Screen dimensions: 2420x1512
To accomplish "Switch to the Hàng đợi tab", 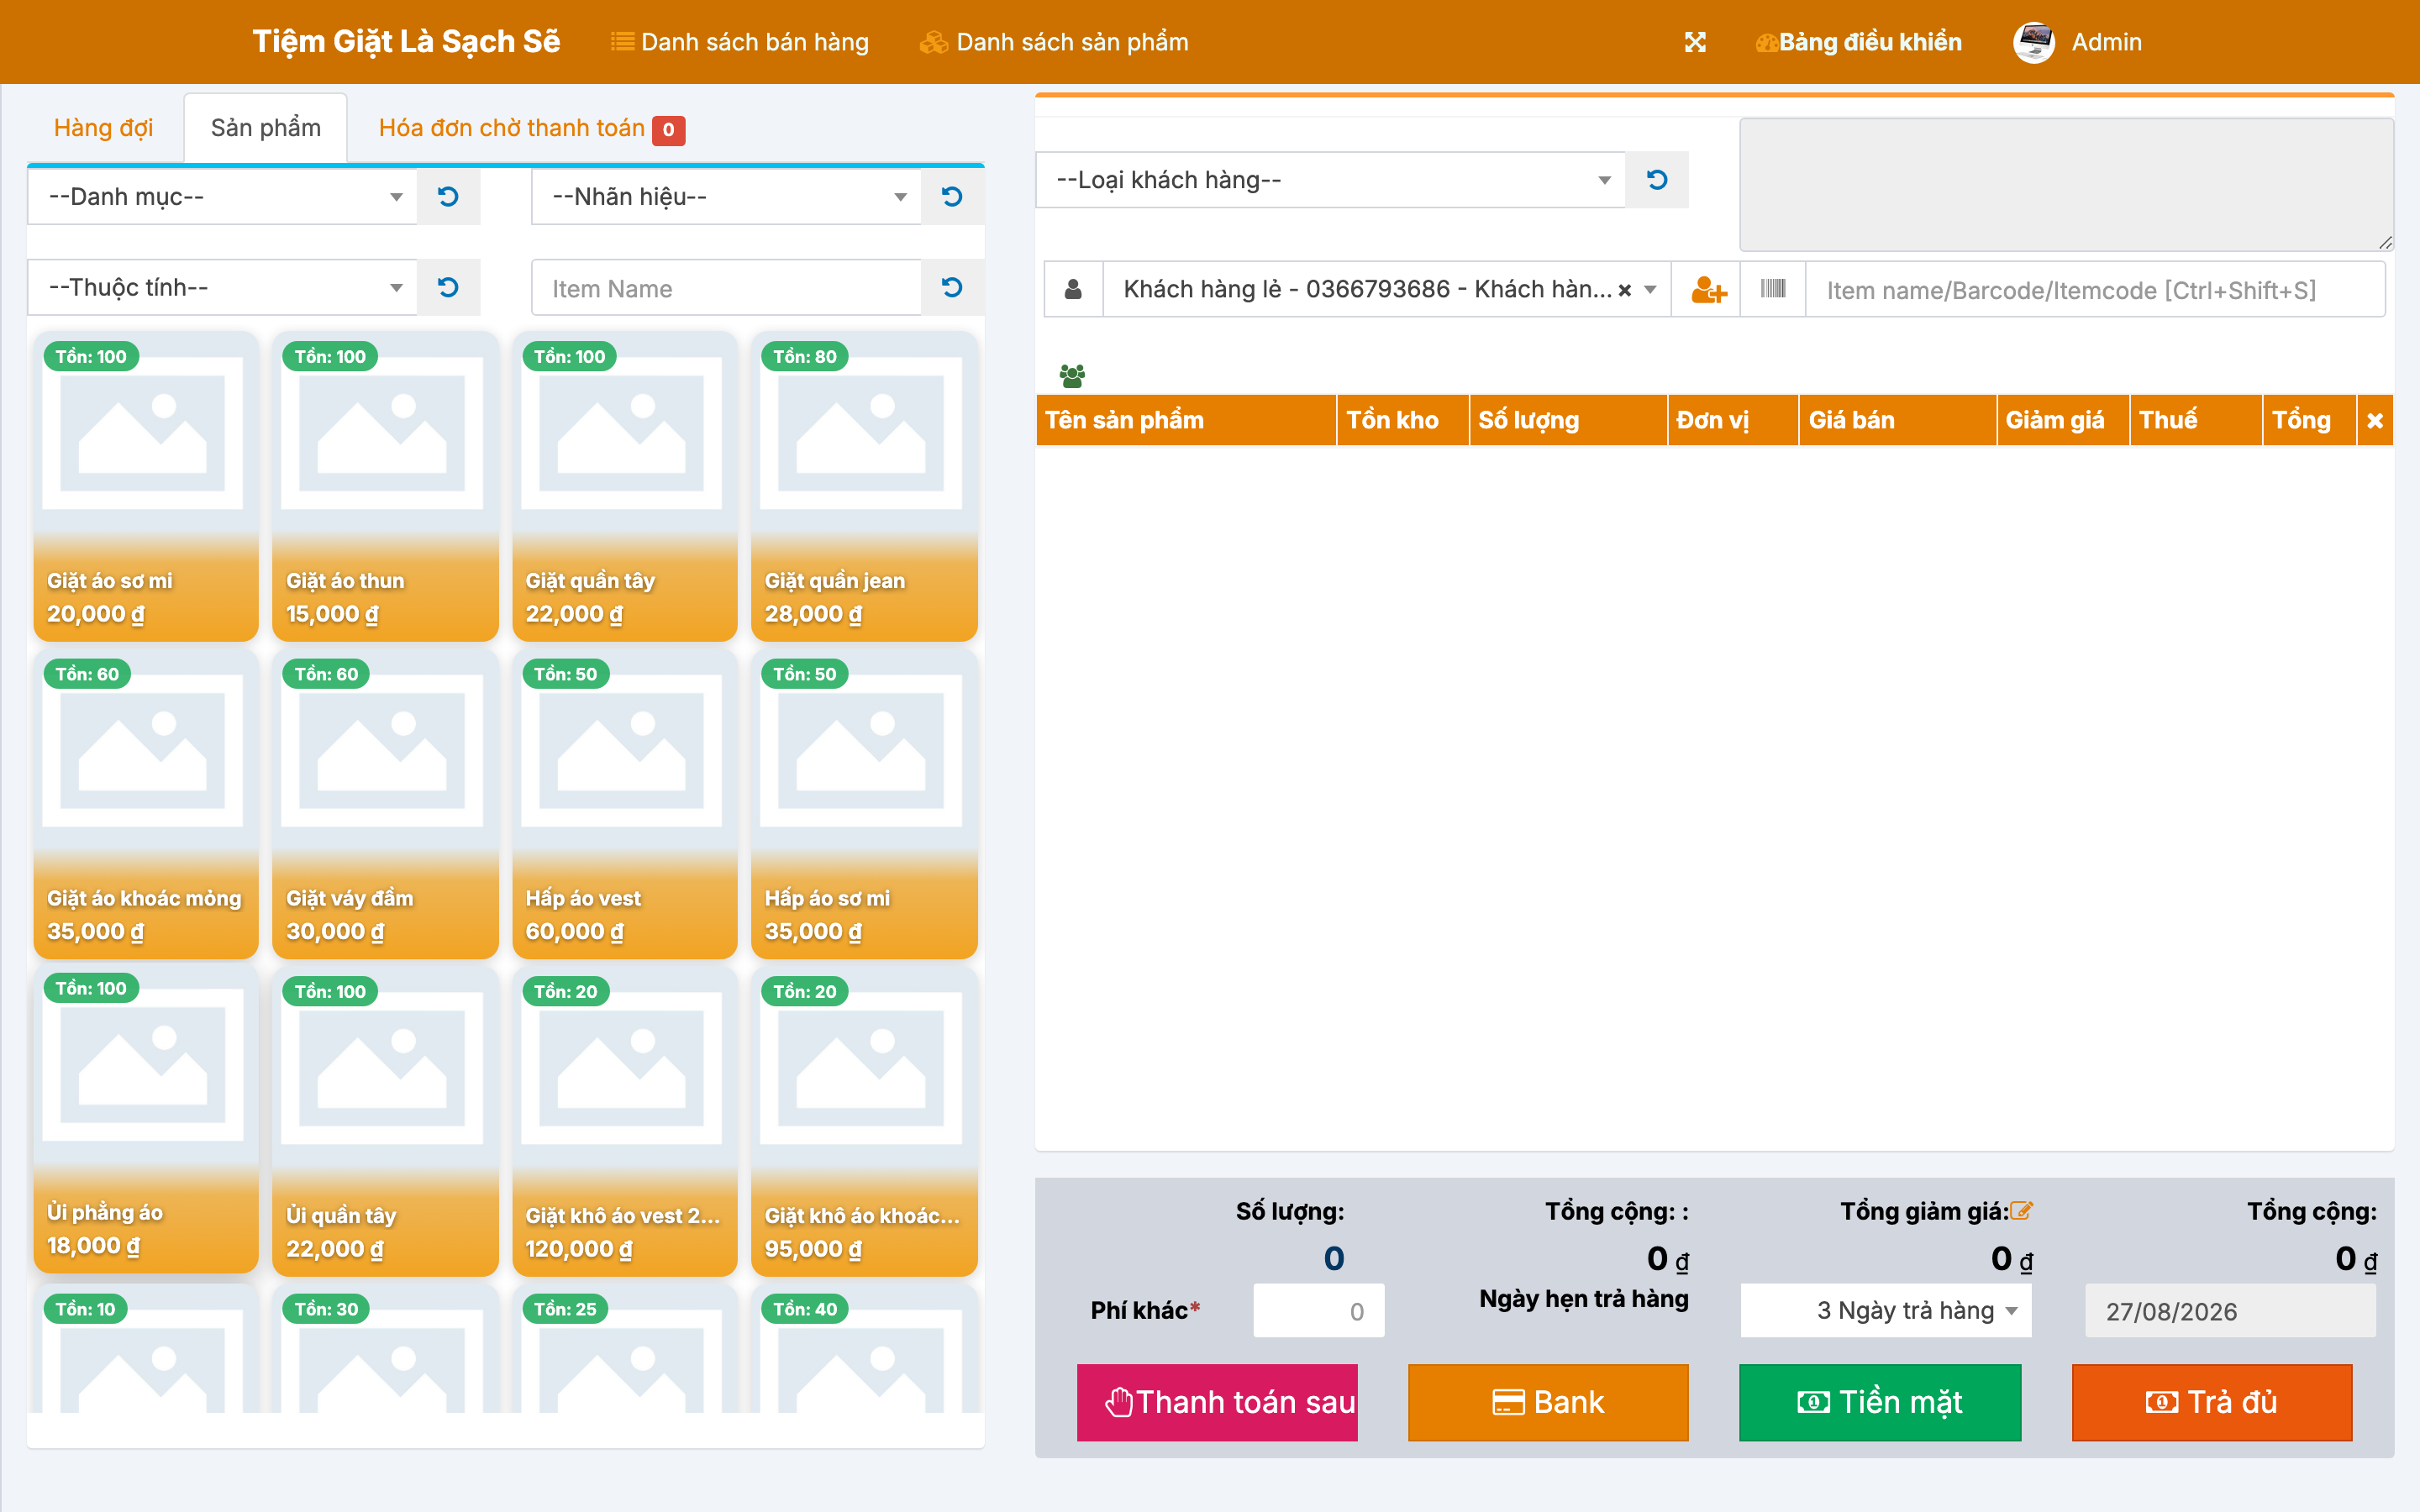I will tap(103, 128).
